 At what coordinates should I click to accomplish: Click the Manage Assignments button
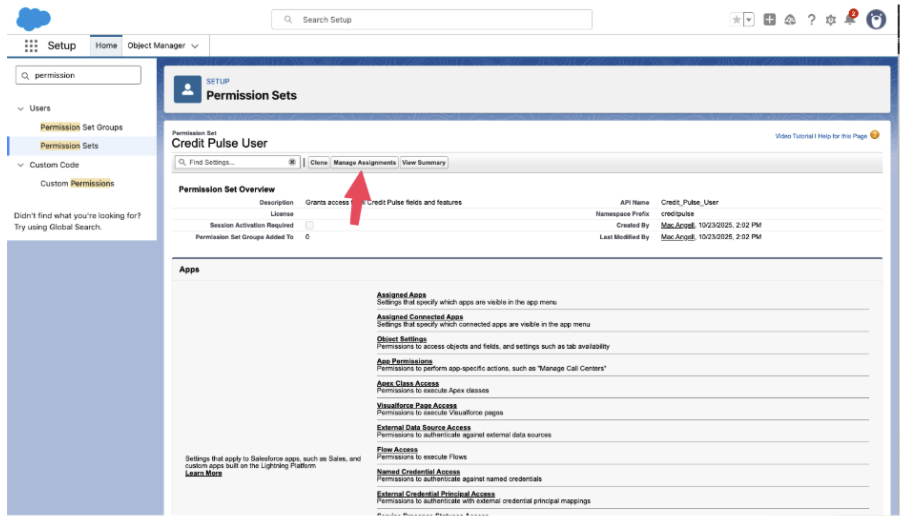(364, 162)
